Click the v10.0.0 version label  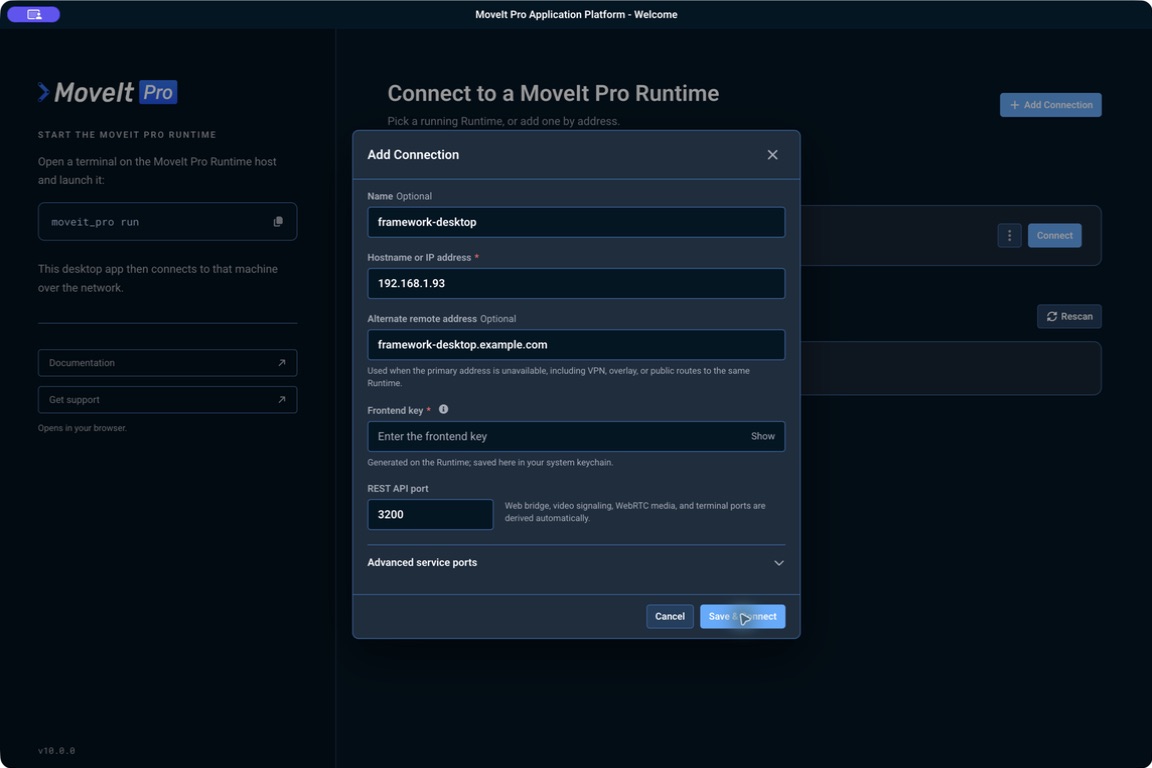click(57, 750)
